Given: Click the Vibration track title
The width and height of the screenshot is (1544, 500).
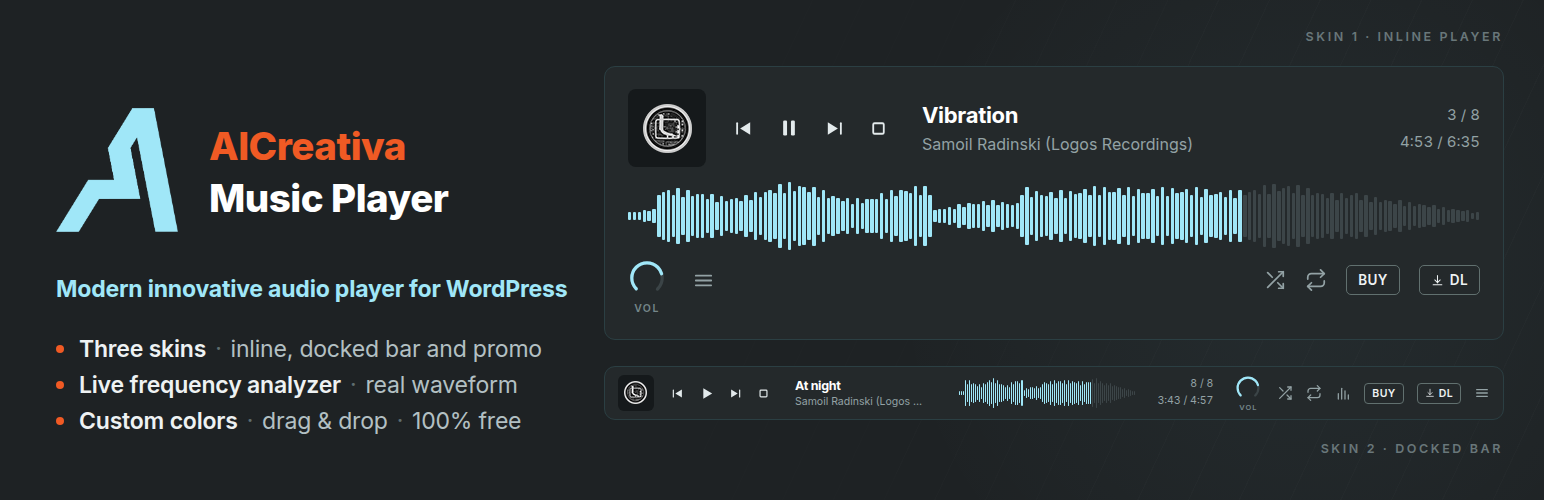Looking at the screenshot, I should pyautogui.click(x=970, y=115).
